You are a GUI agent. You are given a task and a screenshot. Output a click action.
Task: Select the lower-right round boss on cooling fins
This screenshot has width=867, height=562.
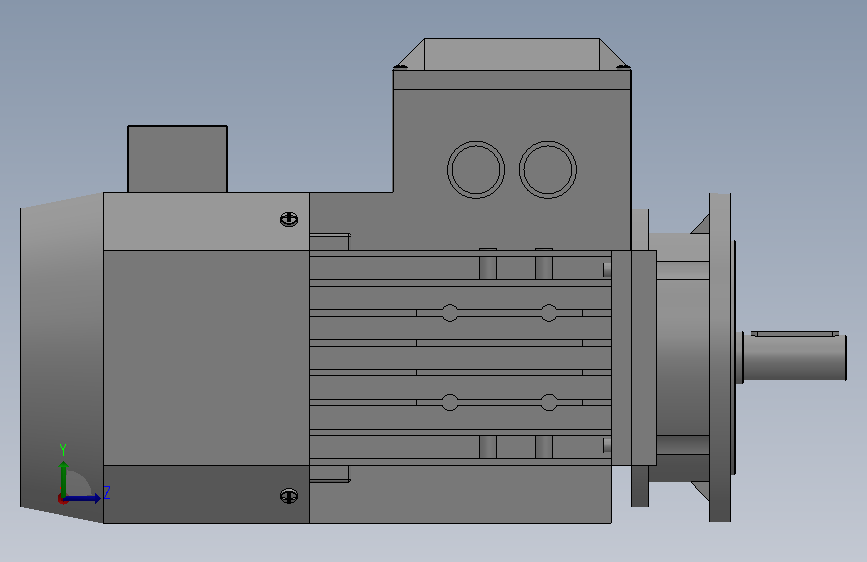(549, 402)
